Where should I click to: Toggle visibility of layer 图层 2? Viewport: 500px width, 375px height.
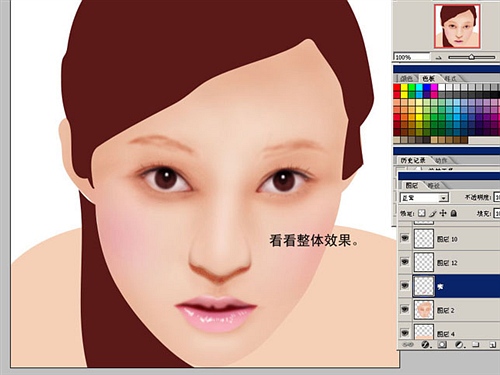tap(405, 309)
